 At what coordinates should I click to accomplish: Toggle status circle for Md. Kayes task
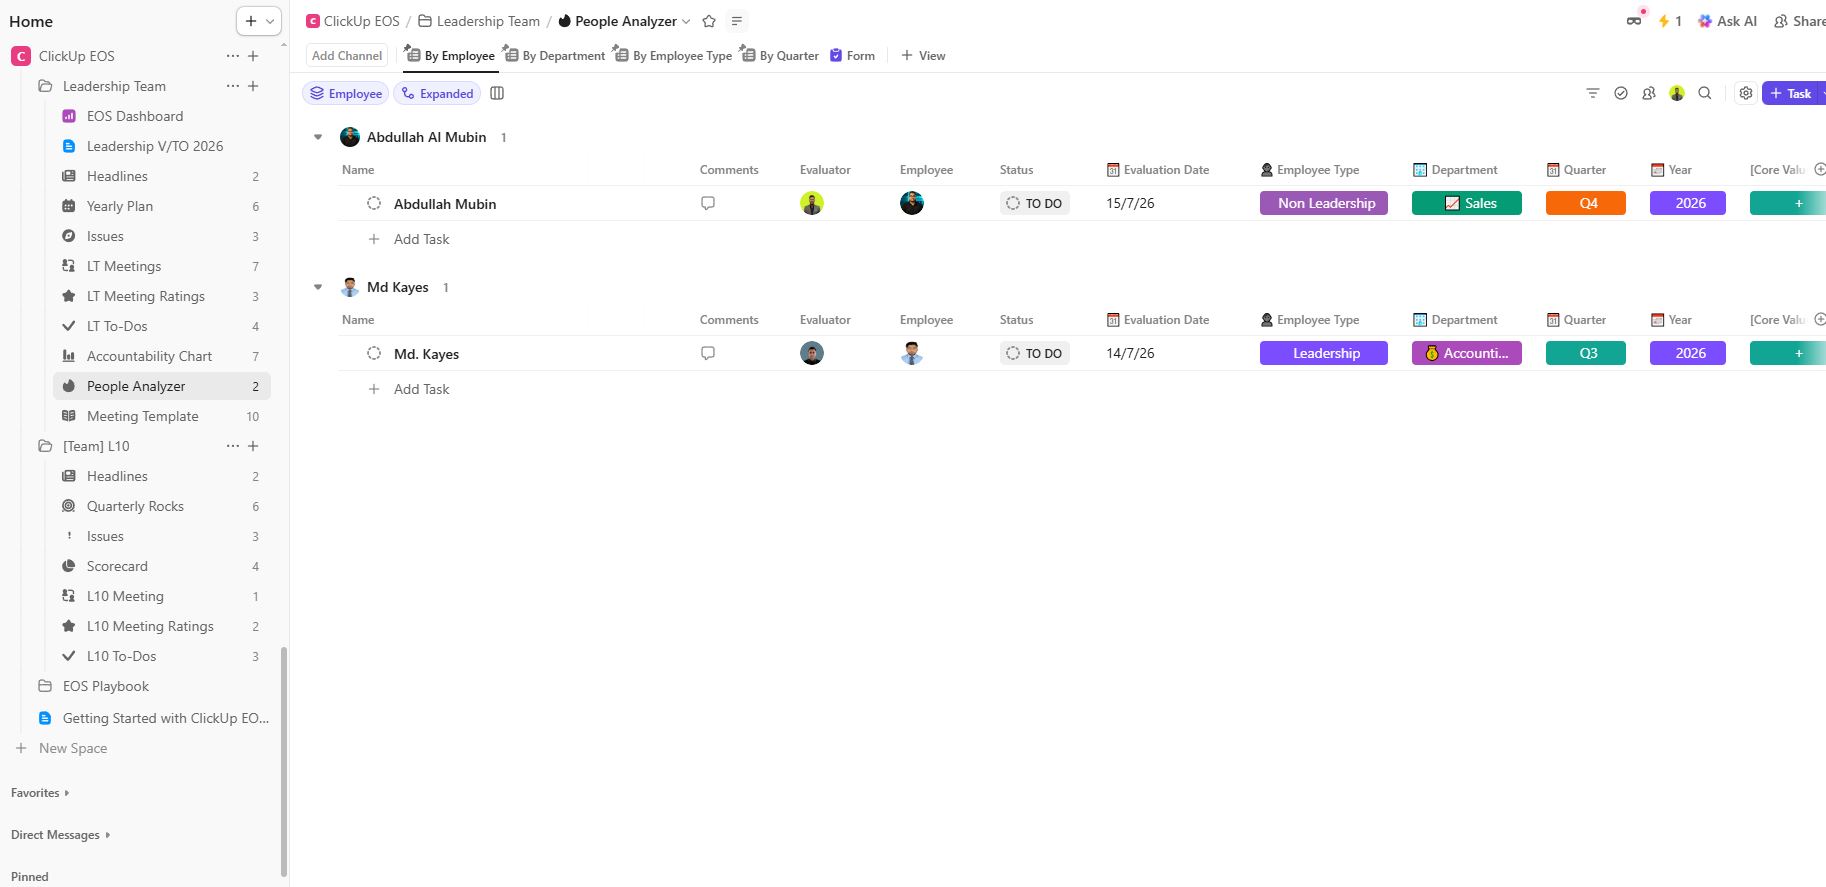pos(374,353)
